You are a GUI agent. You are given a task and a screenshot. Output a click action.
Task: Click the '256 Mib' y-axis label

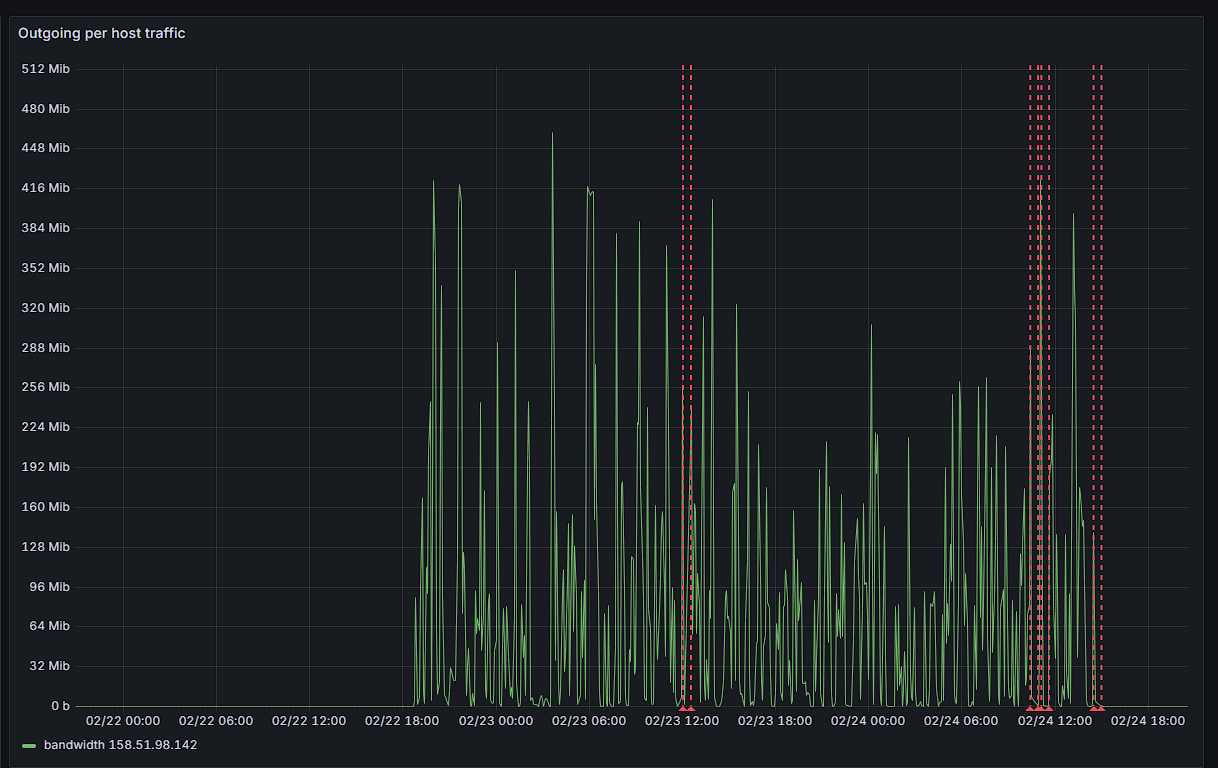[x=46, y=387]
